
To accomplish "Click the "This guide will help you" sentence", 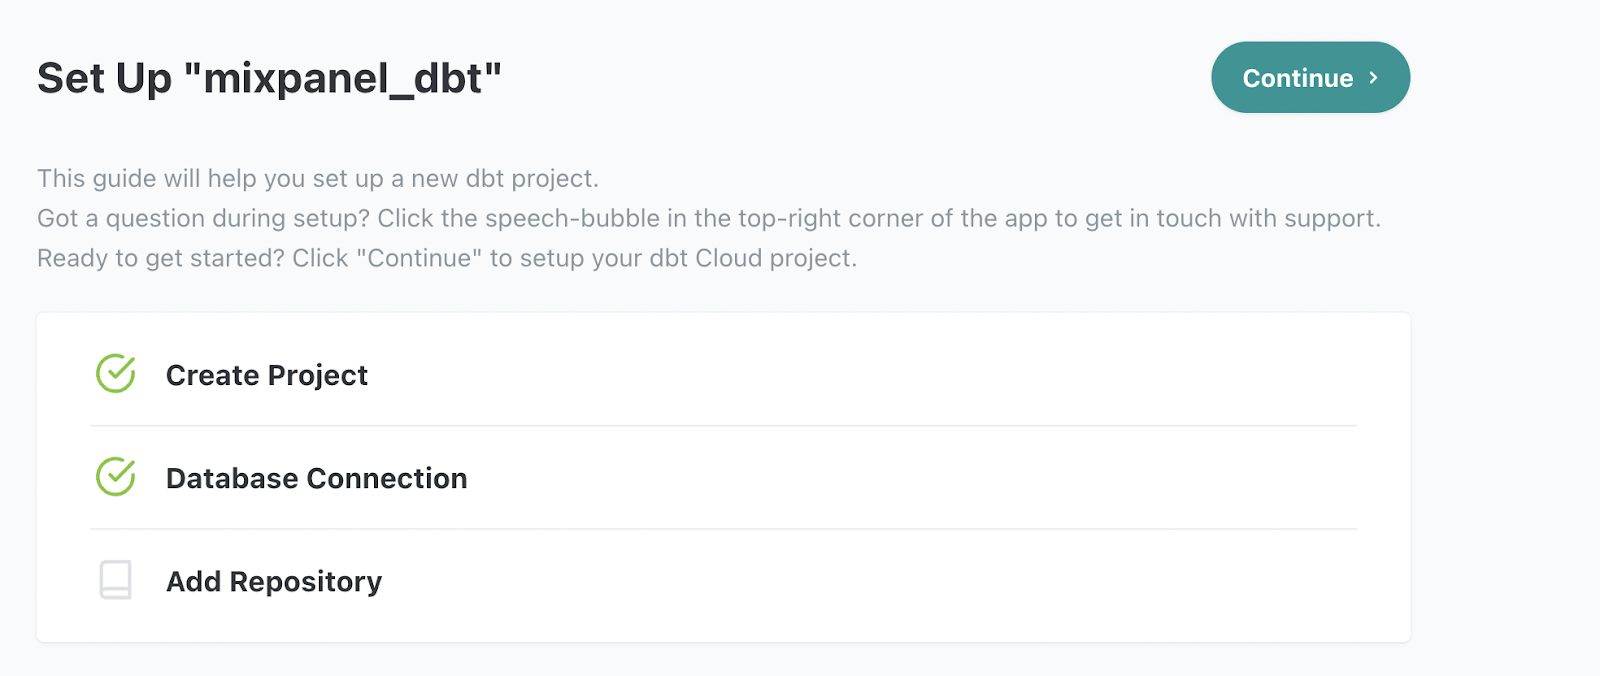I will (318, 178).
